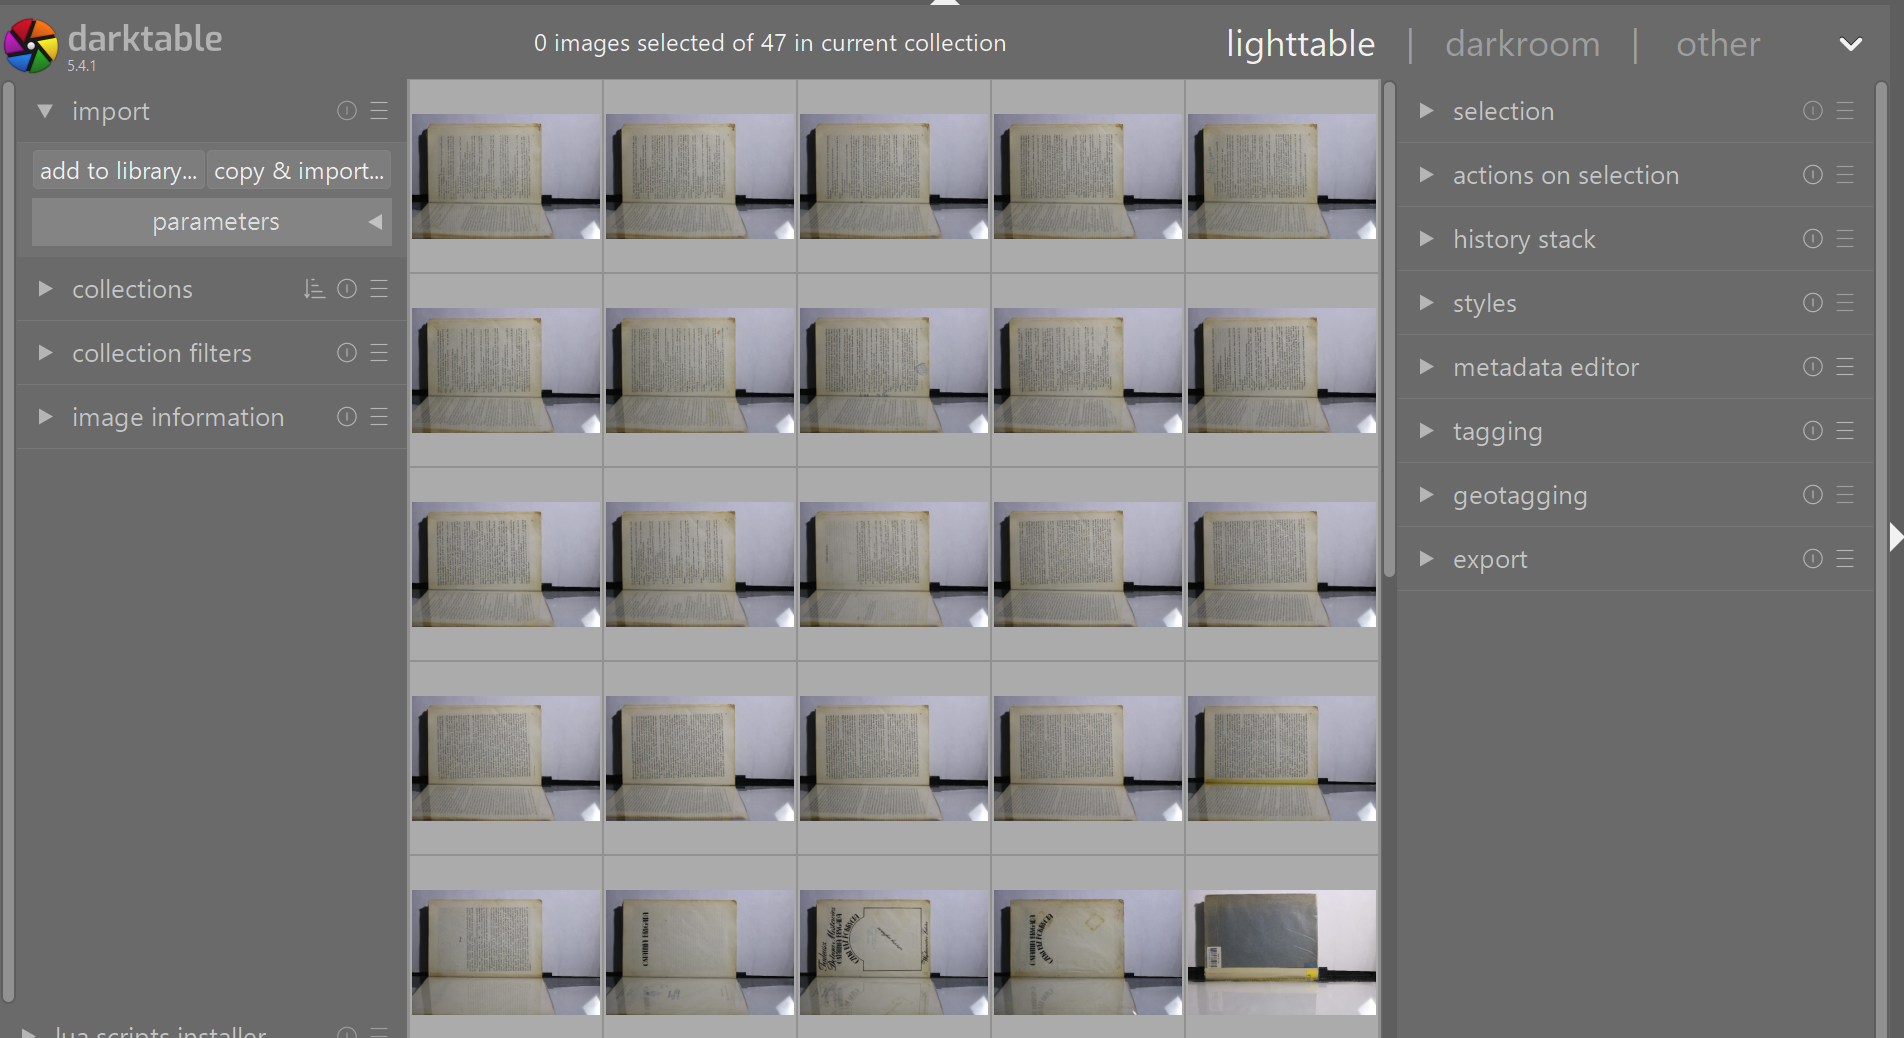Open the other views tab
Screen dimensions: 1904x1038
[1718, 44]
